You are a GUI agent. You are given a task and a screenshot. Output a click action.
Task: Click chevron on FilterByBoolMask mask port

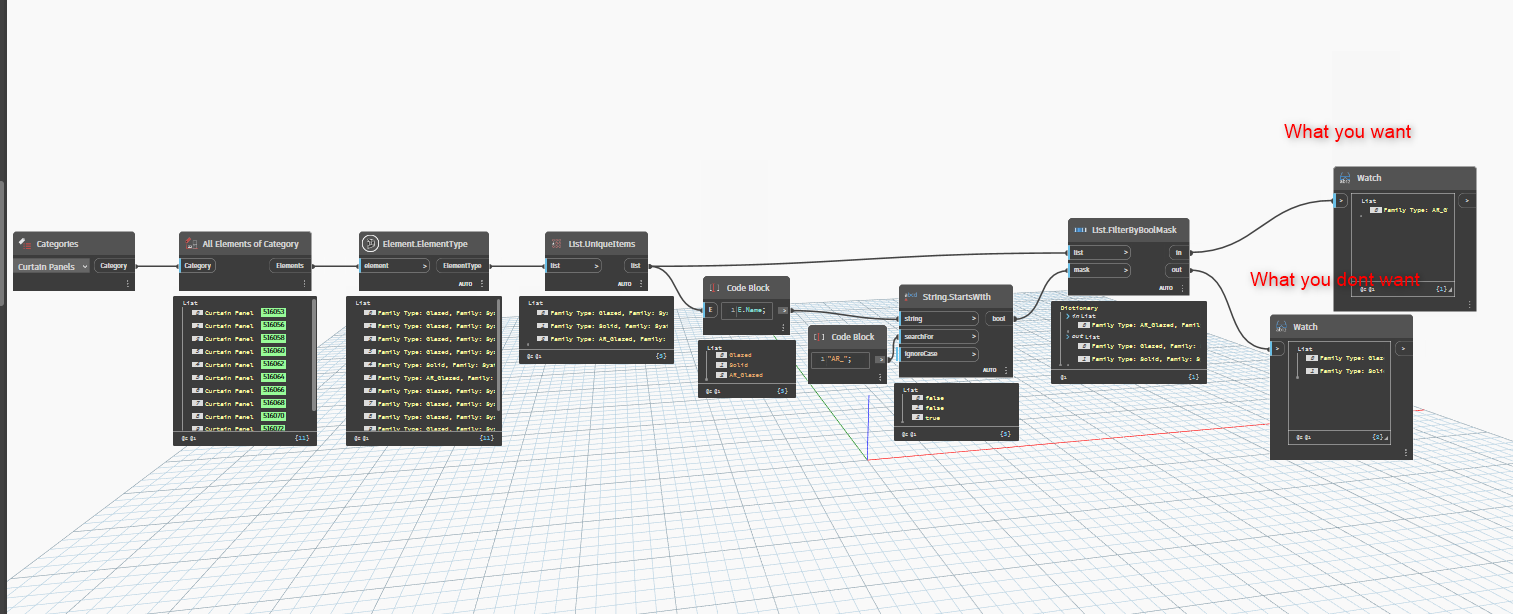click(x=1126, y=270)
